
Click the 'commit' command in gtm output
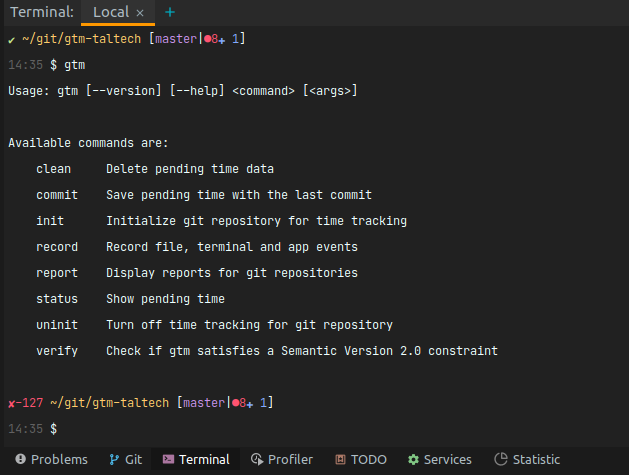57,195
